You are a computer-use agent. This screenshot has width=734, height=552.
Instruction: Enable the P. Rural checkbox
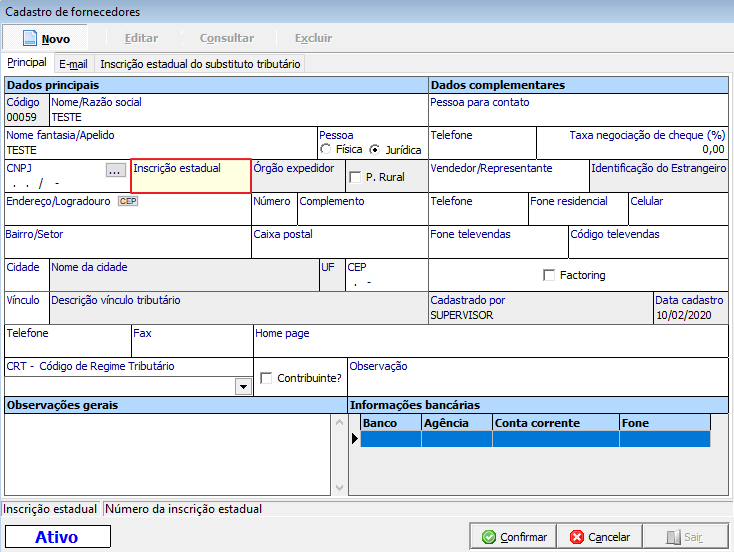pyautogui.click(x=355, y=177)
